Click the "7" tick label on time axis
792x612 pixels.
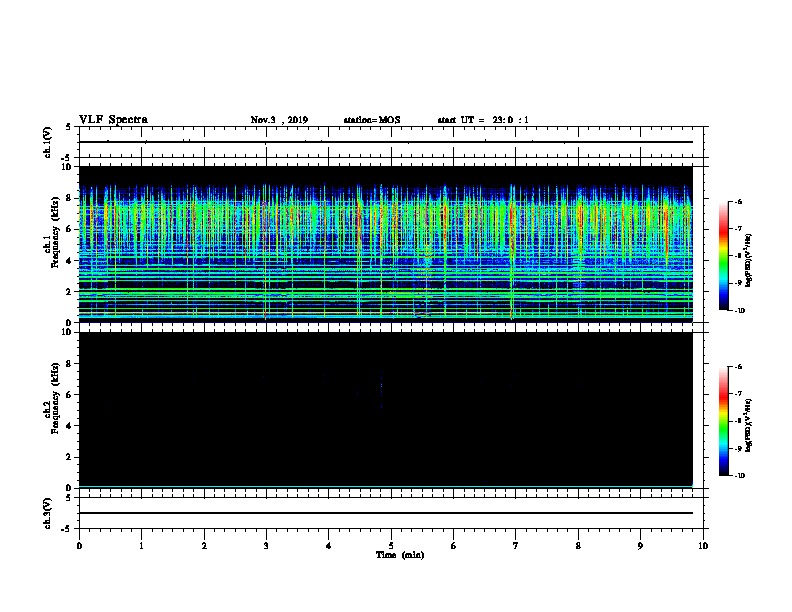pos(516,545)
